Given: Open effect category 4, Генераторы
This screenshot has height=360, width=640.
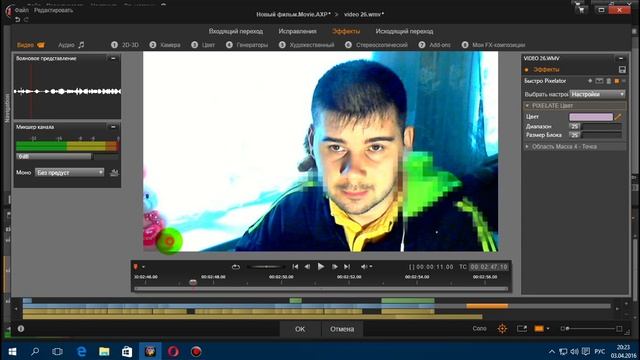Looking at the screenshot, I should pyautogui.click(x=247, y=45).
